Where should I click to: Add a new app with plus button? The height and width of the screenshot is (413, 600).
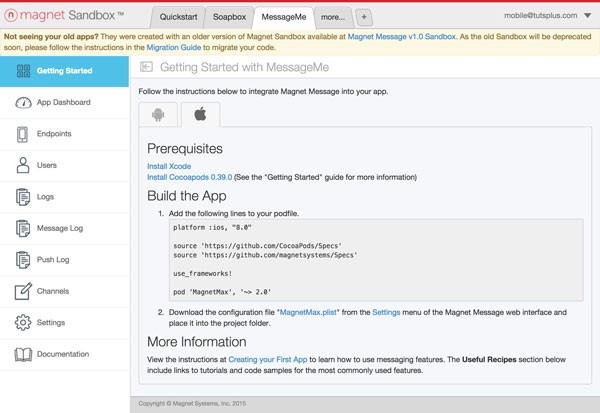(x=364, y=17)
